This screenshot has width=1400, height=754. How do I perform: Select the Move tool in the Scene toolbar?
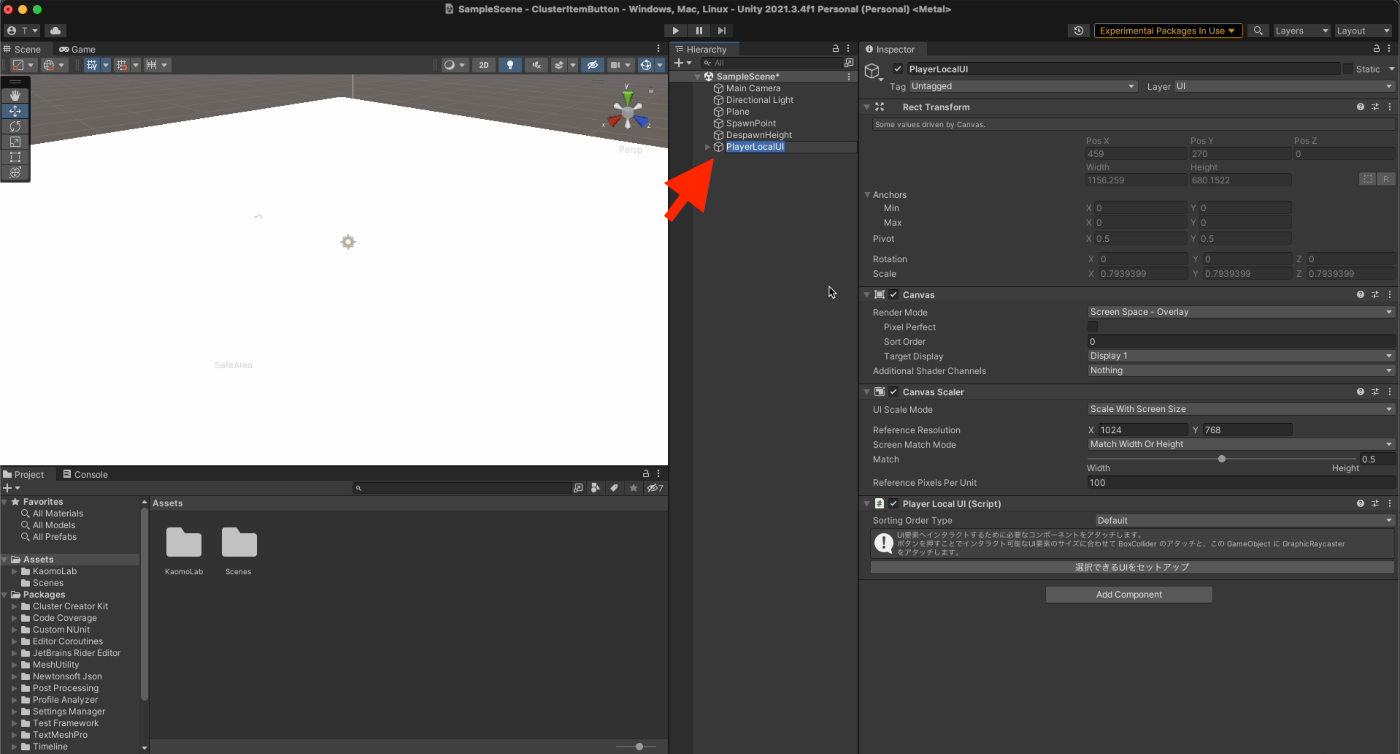tap(15, 111)
